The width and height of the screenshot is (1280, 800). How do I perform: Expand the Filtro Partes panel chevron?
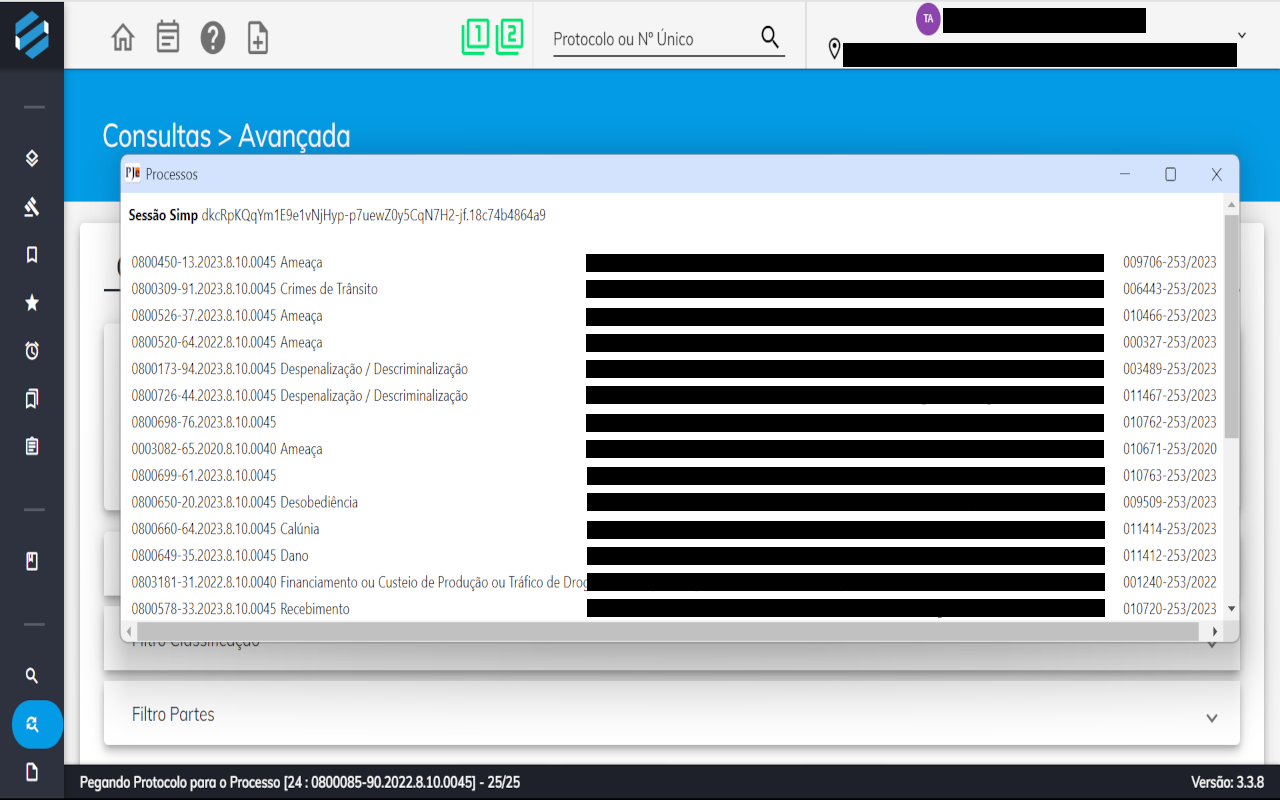1212,718
